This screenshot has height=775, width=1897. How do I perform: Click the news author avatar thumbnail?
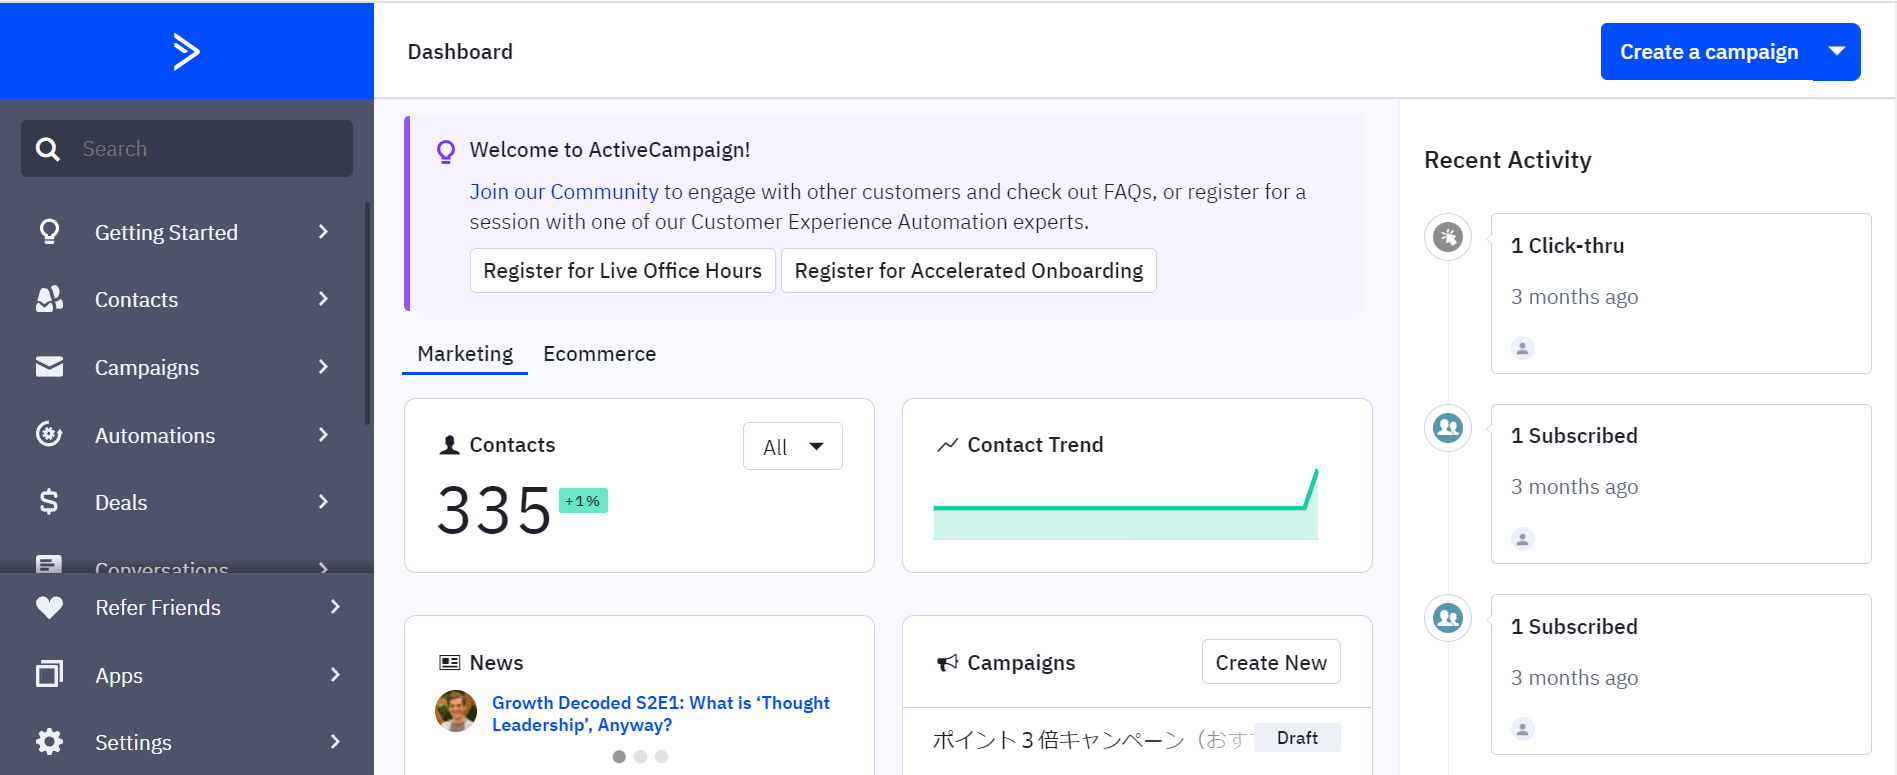click(x=456, y=711)
